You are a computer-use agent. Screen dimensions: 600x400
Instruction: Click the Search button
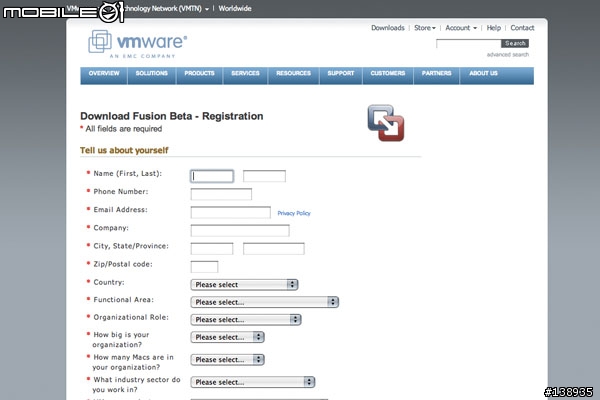pyautogui.click(x=515, y=44)
